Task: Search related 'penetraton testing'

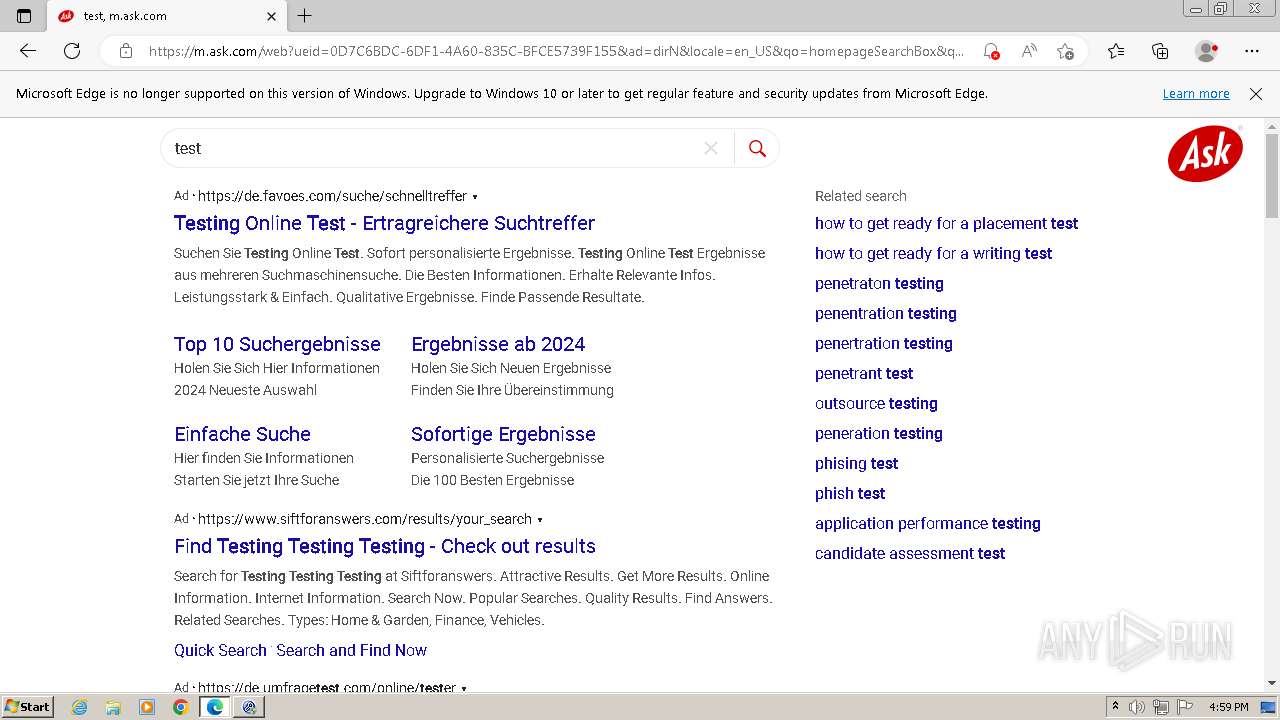Action: (879, 283)
